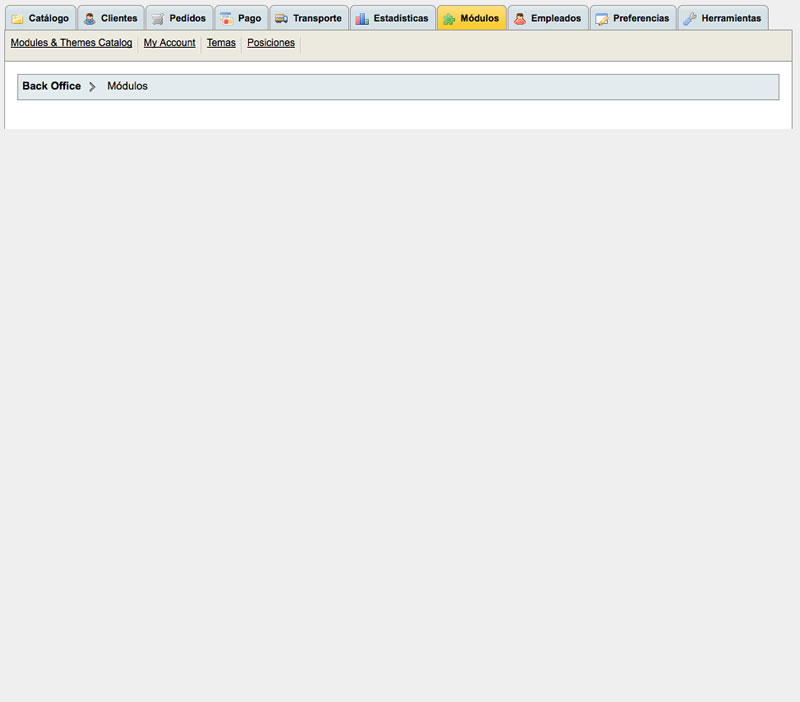The height and width of the screenshot is (702, 800).
Task: Click the wrench icon on Herramientas tab
Action: 690,19
